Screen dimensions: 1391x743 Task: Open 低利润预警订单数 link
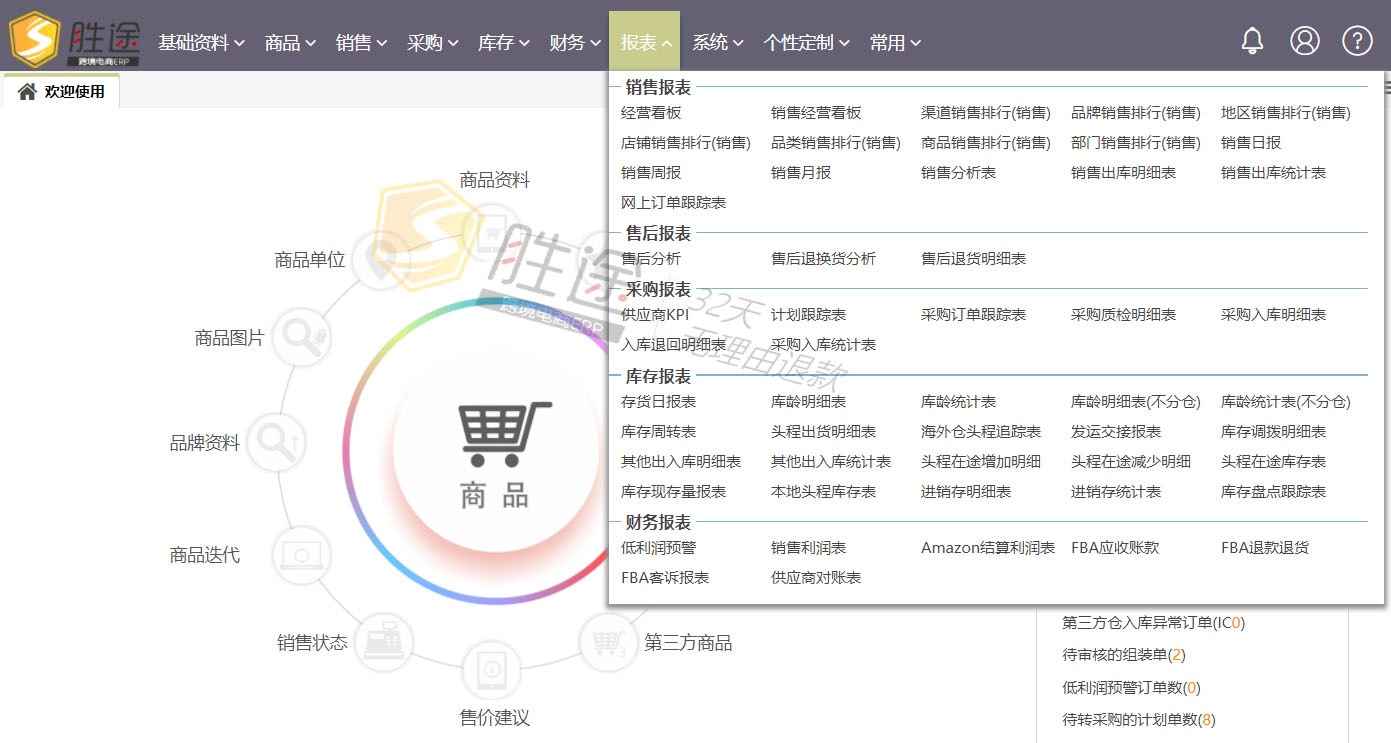pyautogui.click(x=1131, y=688)
